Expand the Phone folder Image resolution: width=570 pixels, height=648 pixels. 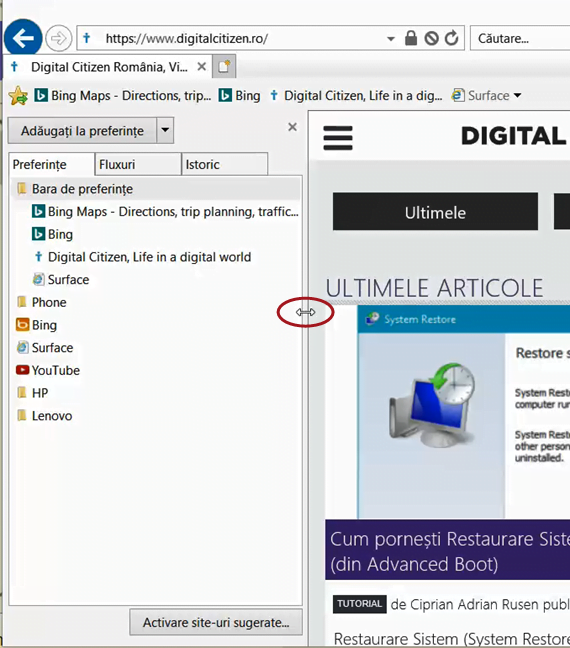(x=41, y=303)
